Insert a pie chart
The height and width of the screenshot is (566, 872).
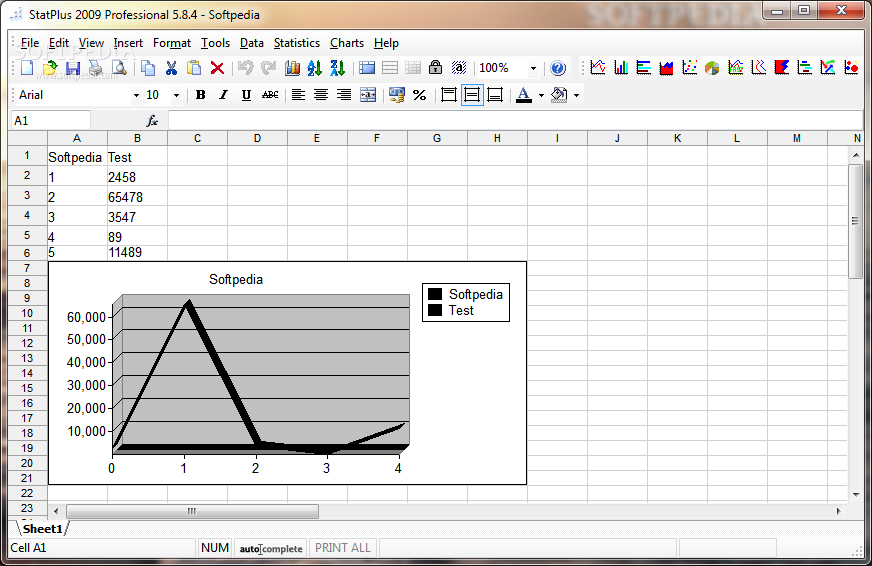tap(712, 67)
